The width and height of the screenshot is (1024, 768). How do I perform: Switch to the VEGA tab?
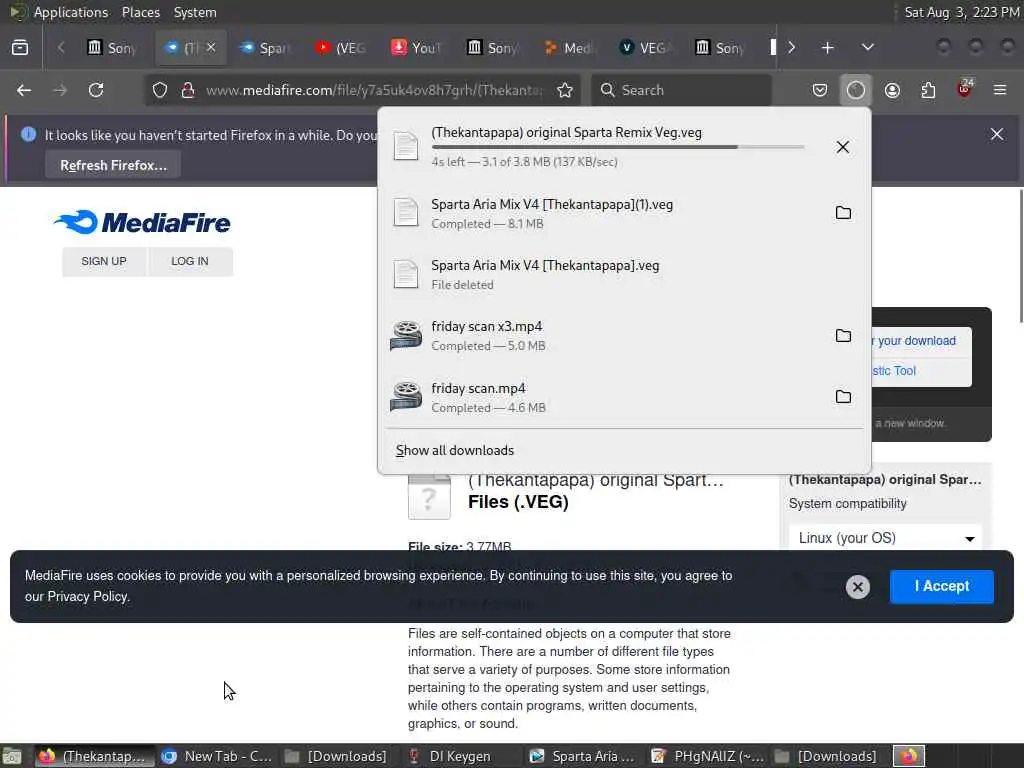point(645,48)
